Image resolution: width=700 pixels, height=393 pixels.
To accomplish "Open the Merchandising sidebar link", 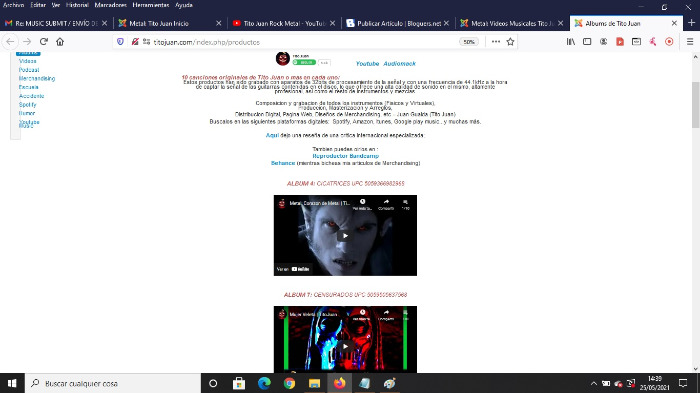I will pos(37,78).
